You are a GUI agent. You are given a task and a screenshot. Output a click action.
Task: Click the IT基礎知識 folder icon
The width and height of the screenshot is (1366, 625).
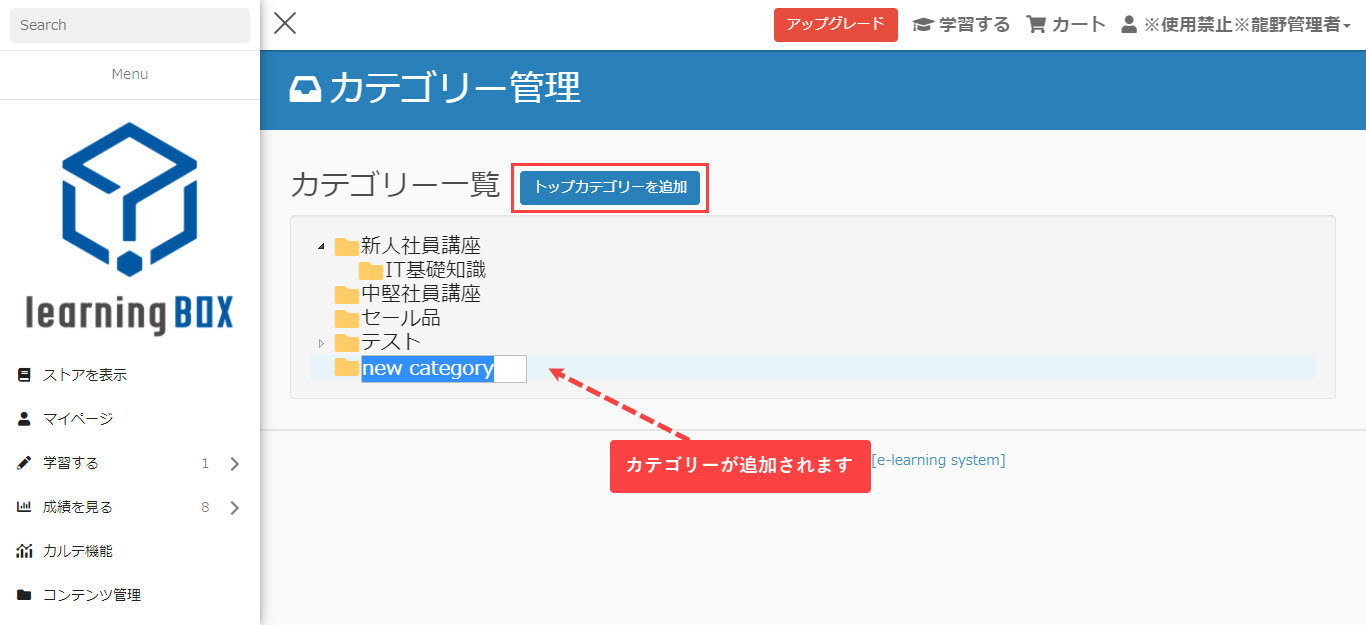tap(370, 270)
